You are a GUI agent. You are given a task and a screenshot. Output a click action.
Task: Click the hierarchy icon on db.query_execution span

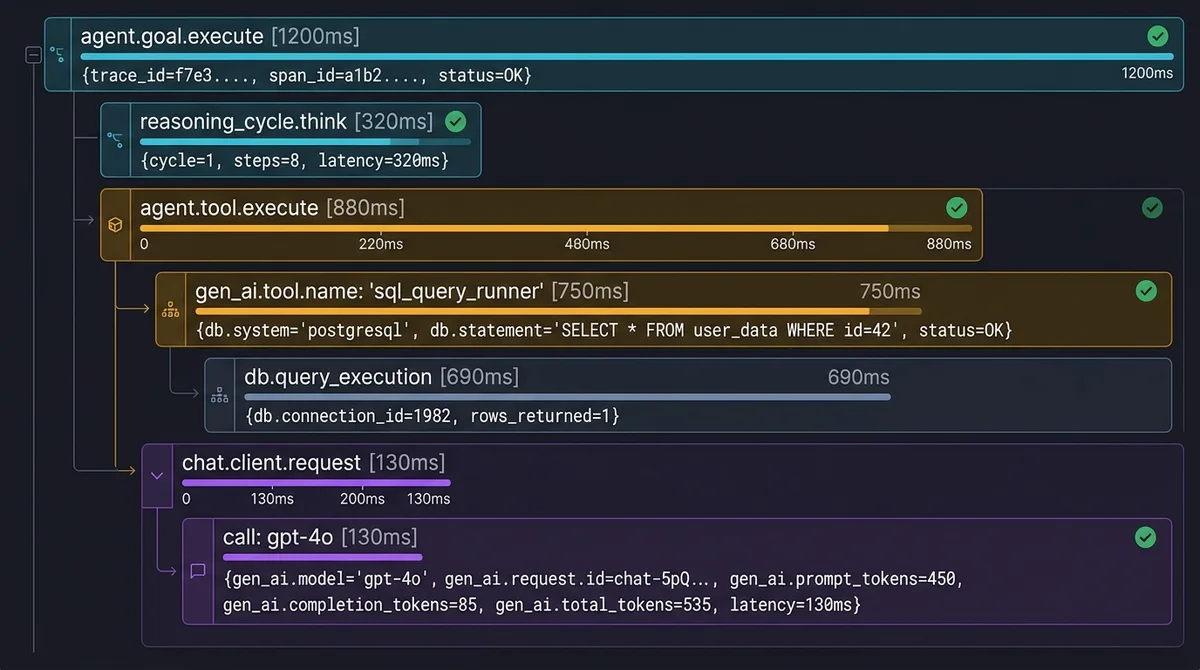point(220,395)
